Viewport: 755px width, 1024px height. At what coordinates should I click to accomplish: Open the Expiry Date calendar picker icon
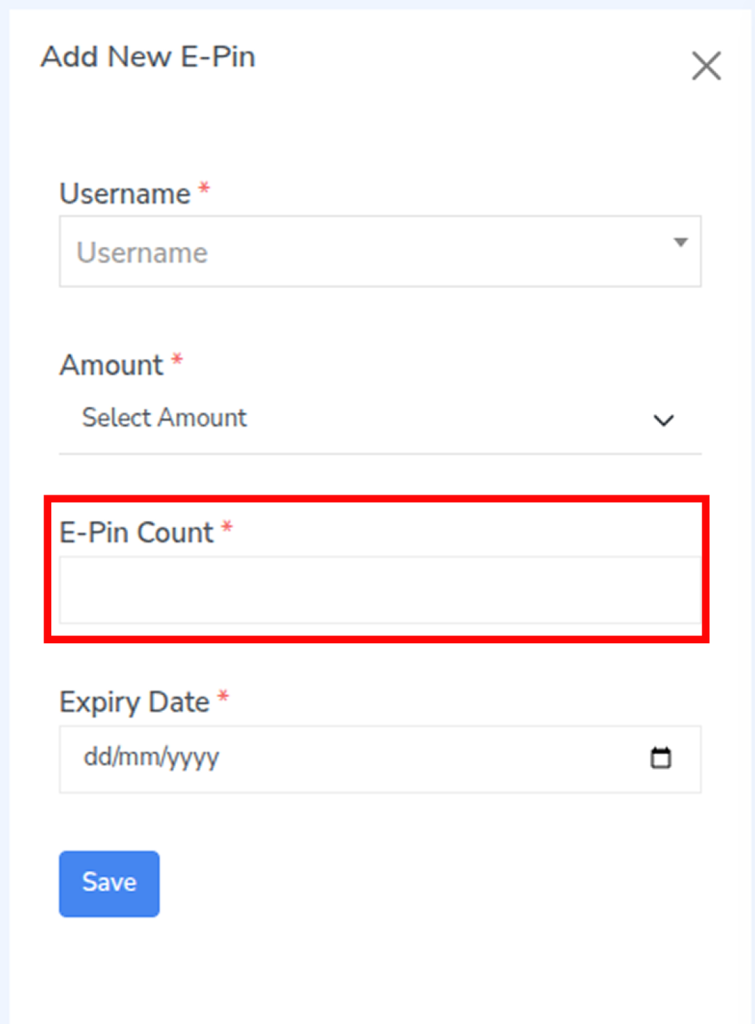click(661, 758)
